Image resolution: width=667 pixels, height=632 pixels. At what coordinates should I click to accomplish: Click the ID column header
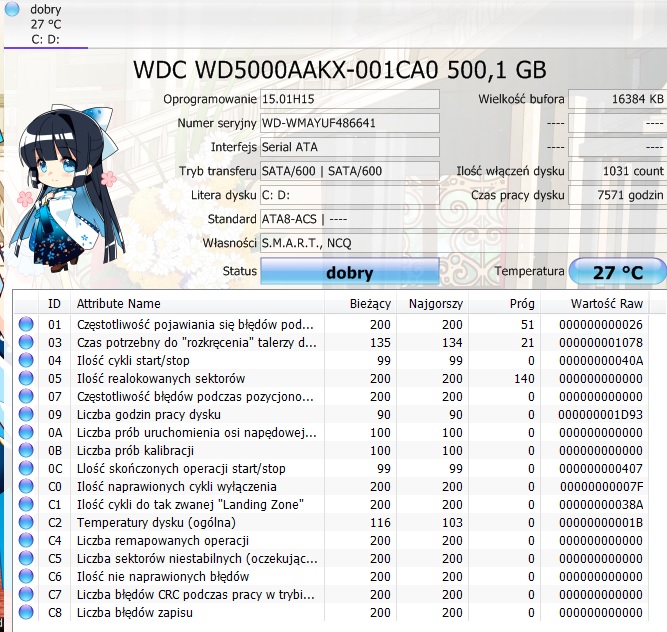coord(54,304)
